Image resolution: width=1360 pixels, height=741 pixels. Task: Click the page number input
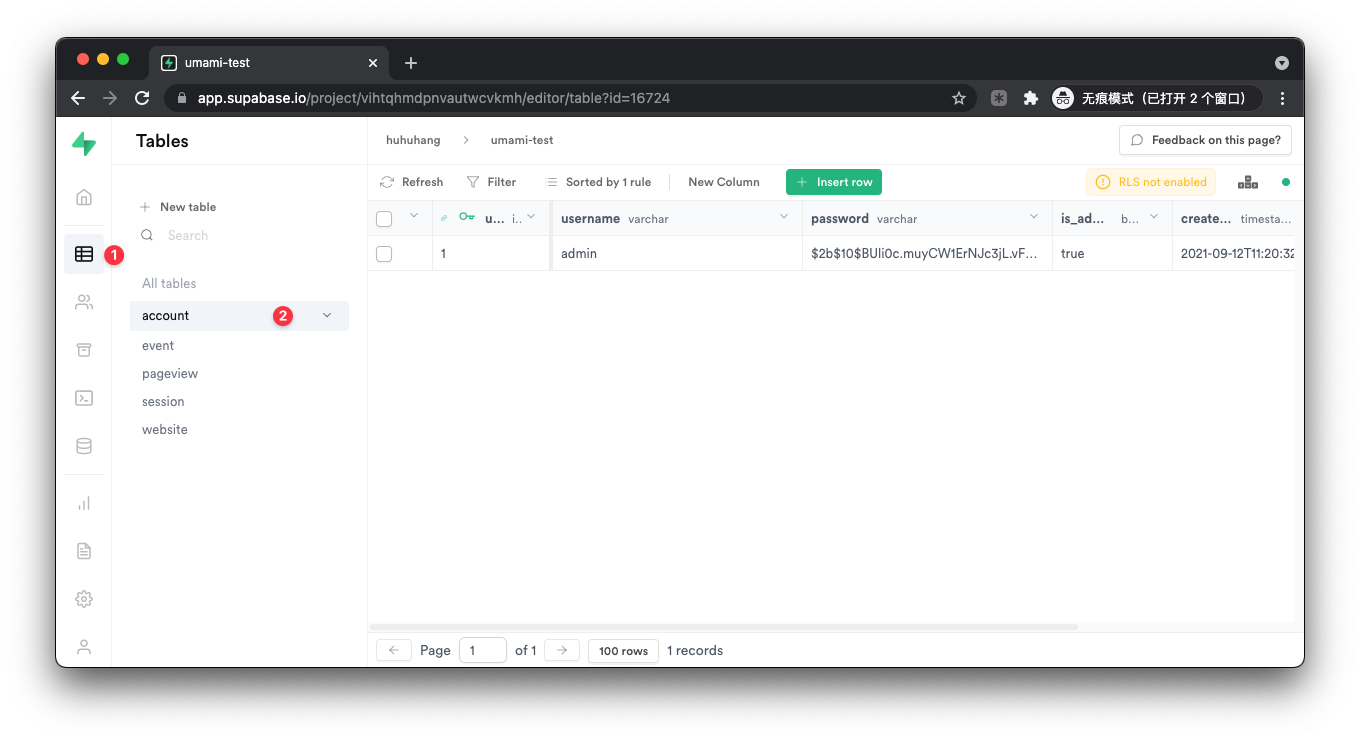tap(483, 651)
